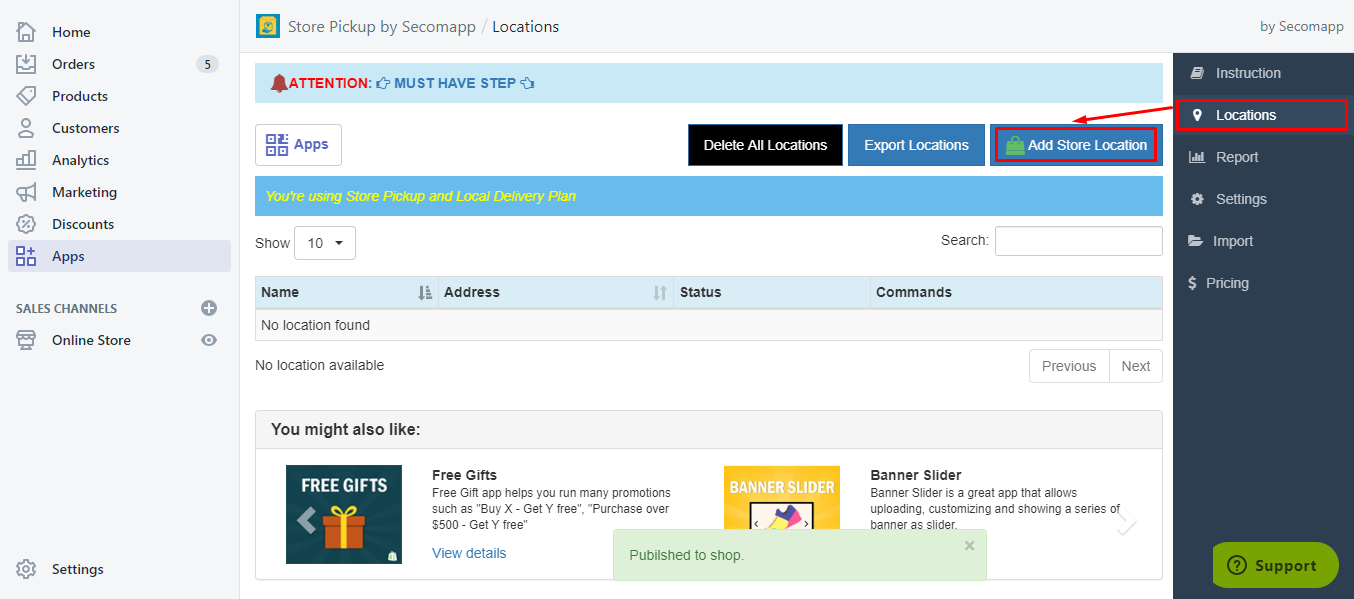The width and height of the screenshot is (1354, 599).
Task: Open the Support help button
Action: pyautogui.click(x=1275, y=565)
